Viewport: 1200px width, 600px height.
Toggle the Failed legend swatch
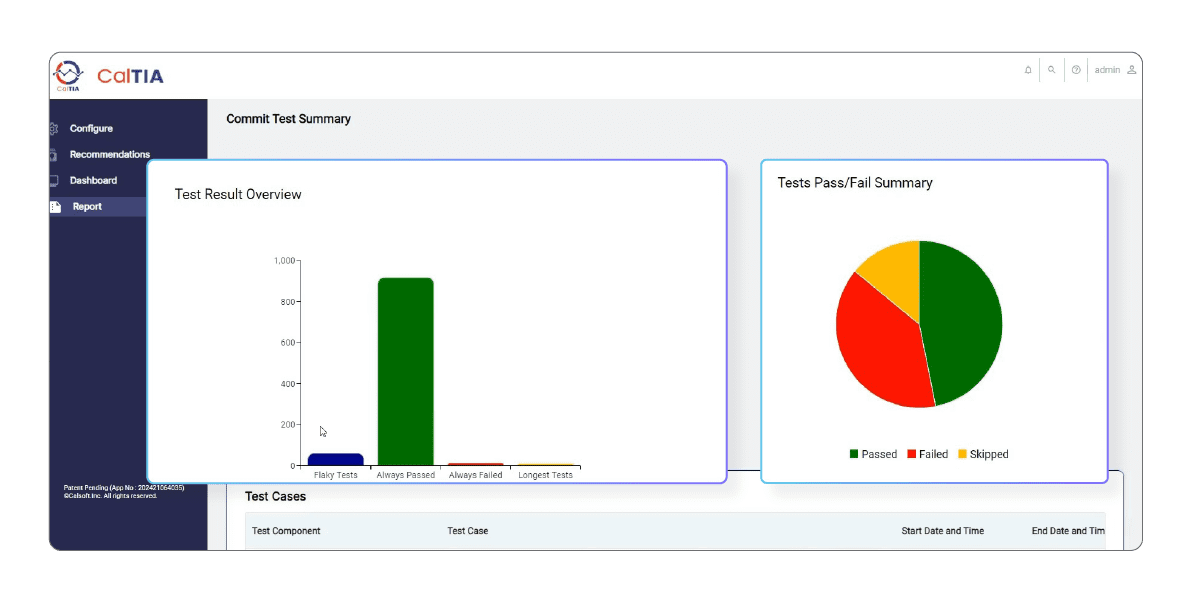tap(911, 454)
